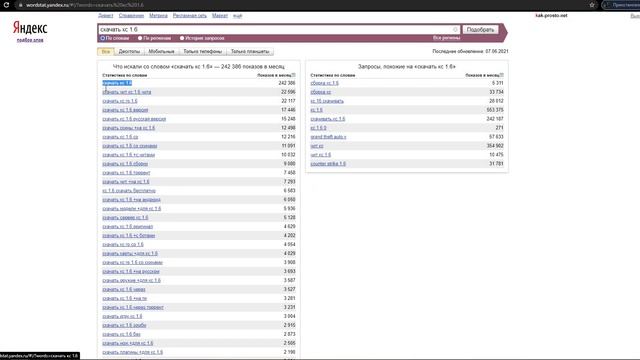Bookmark page with the star icon
640x360 pixels.
click(592, 5)
